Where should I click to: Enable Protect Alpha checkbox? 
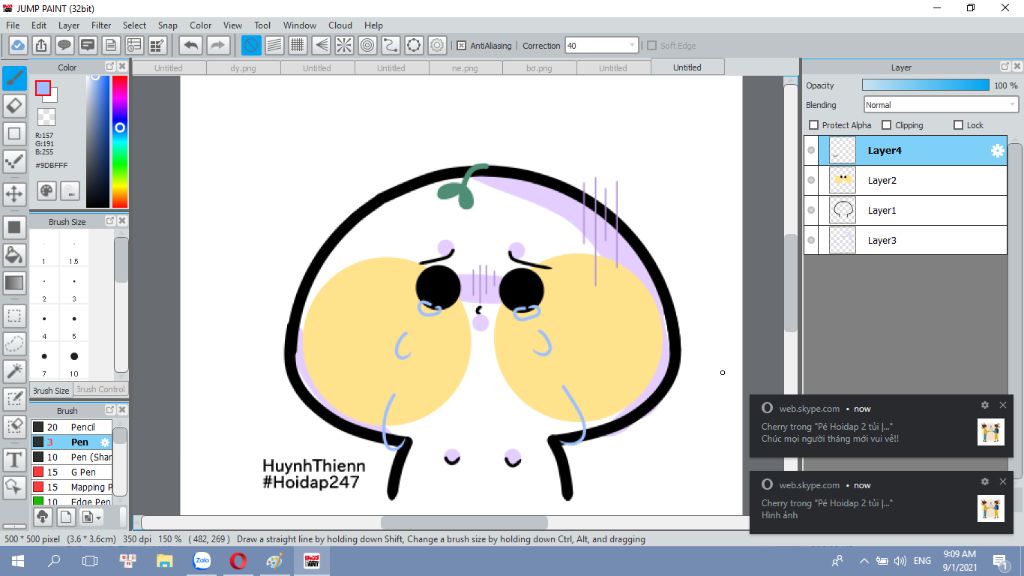pos(814,125)
